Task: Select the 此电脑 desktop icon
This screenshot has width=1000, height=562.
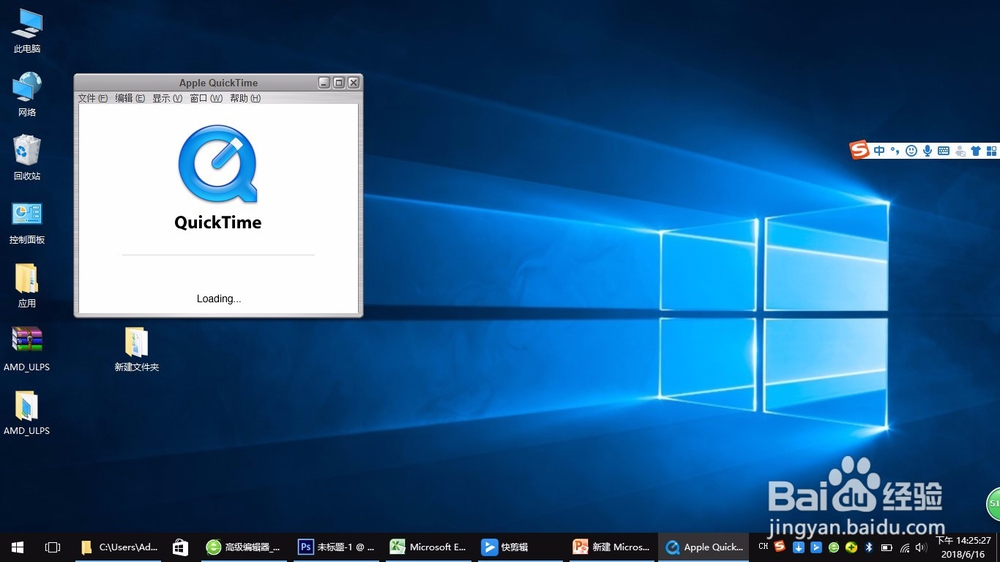Action: pyautogui.click(x=27, y=31)
